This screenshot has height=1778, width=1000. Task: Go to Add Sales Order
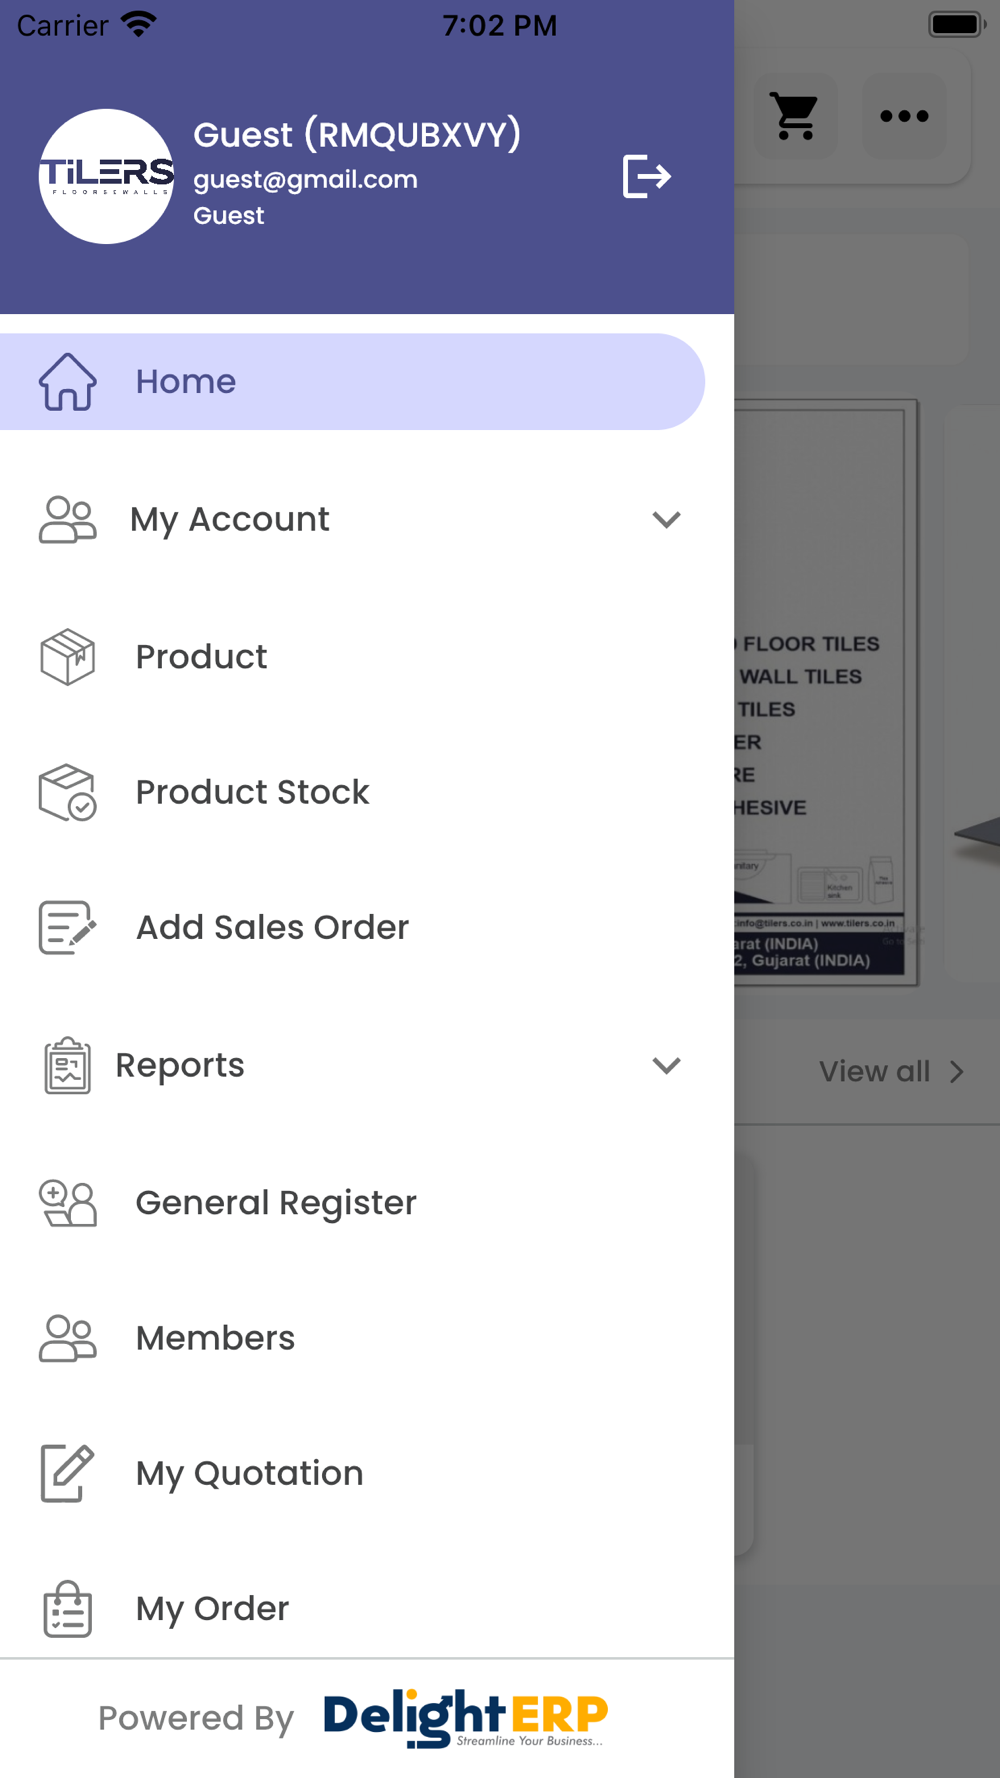pyautogui.click(x=272, y=927)
